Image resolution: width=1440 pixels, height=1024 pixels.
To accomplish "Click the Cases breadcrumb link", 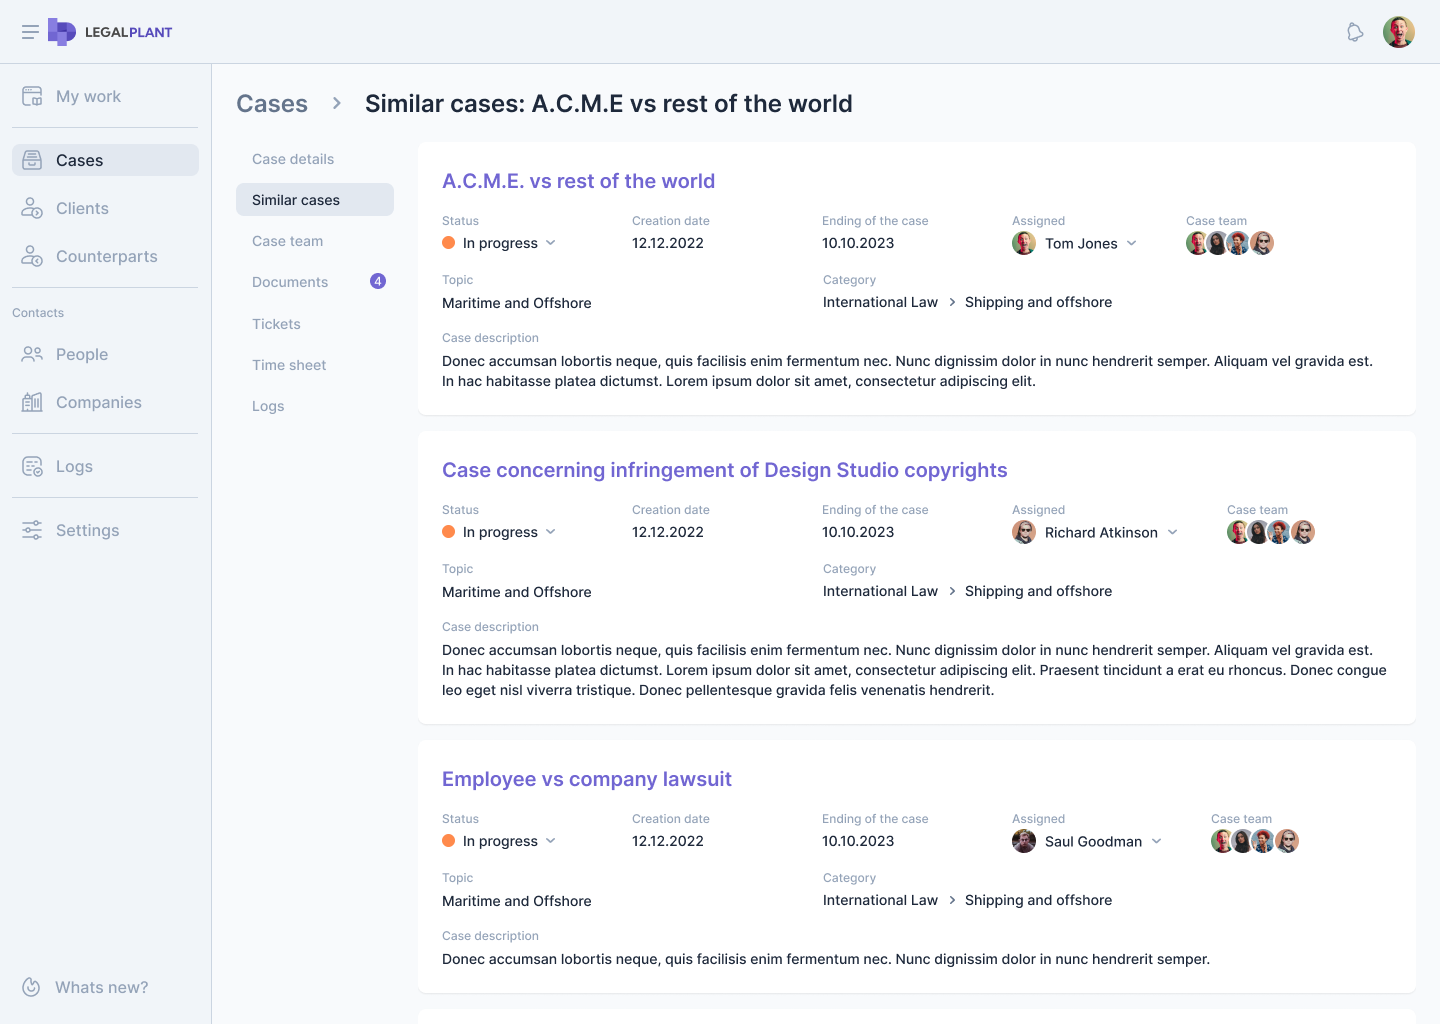I will (272, 103).
